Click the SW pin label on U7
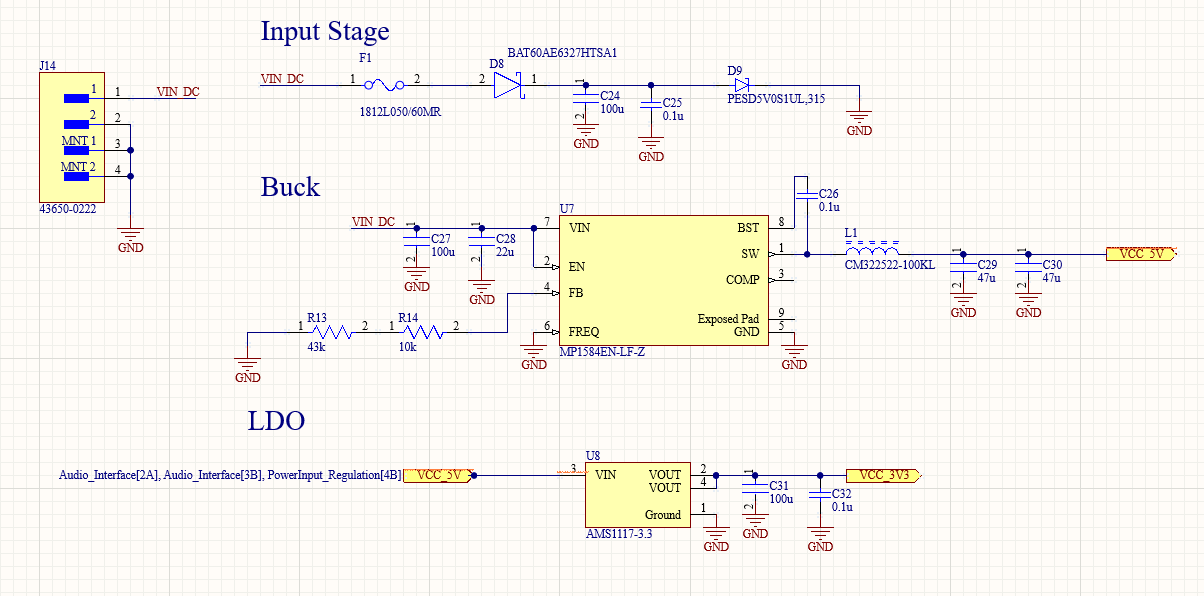The width and height of the screenshot is (1204, 596). tap(750, 254)
